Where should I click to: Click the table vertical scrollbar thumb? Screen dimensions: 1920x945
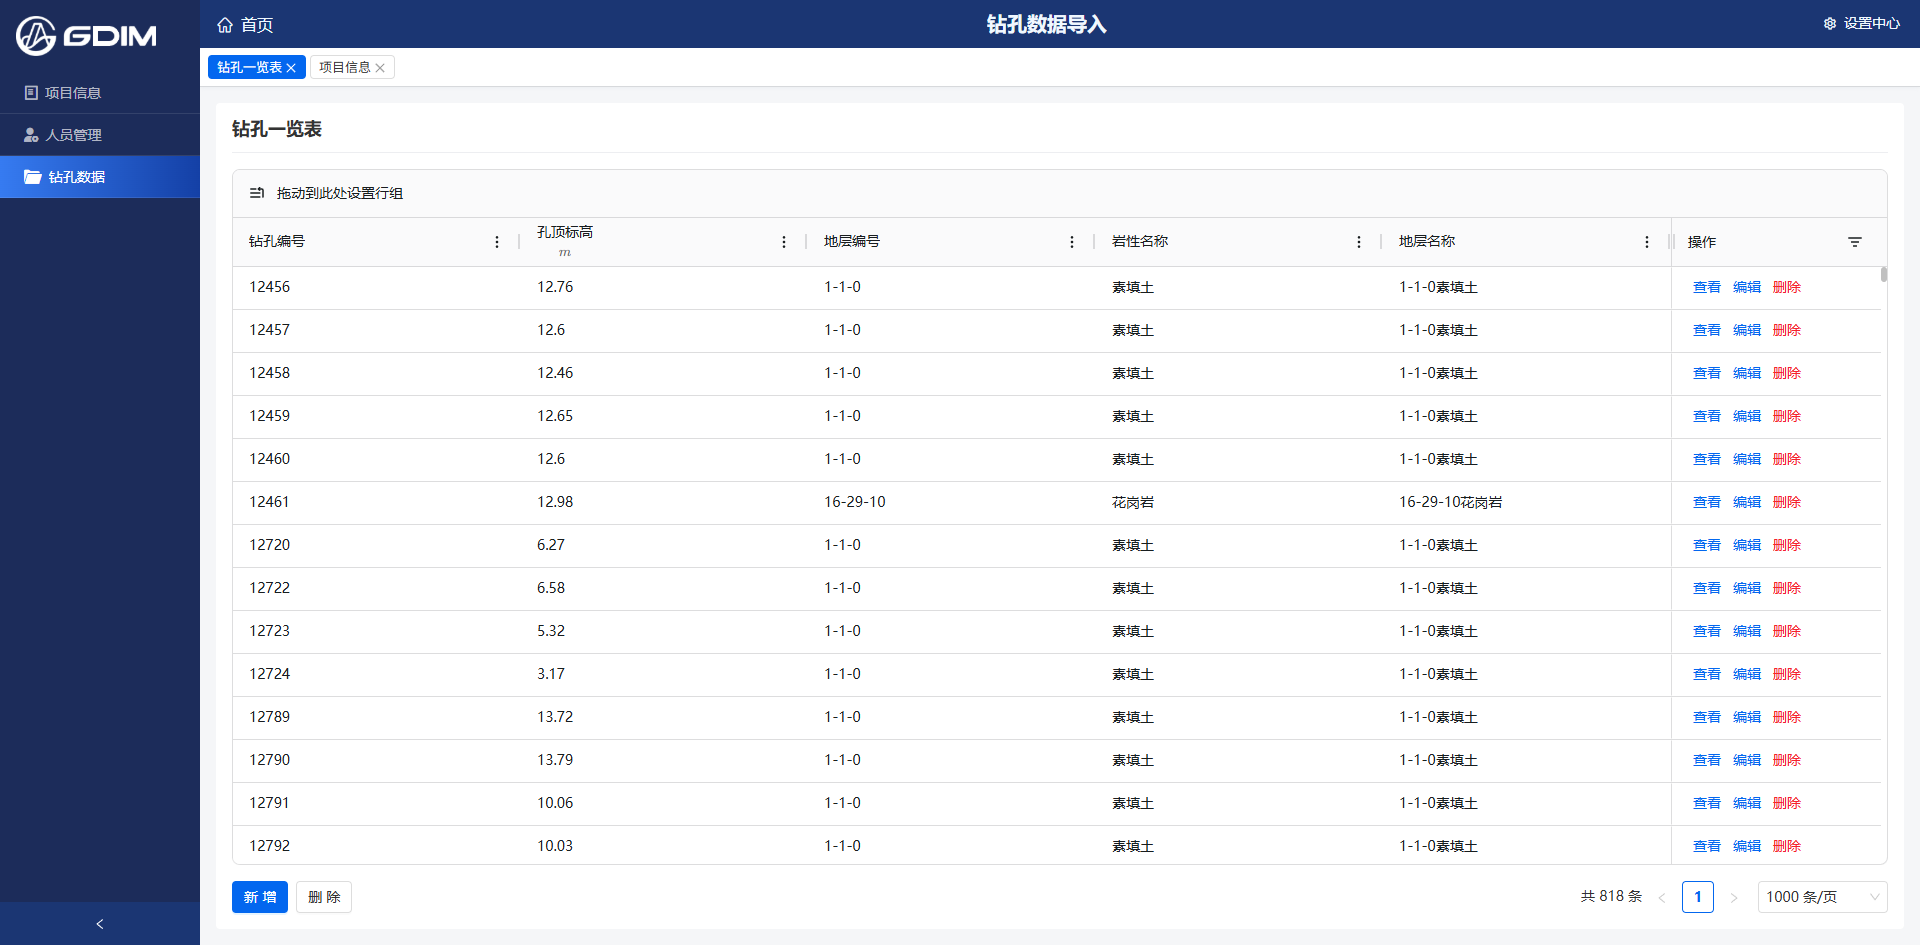[x=1884, y=274]
